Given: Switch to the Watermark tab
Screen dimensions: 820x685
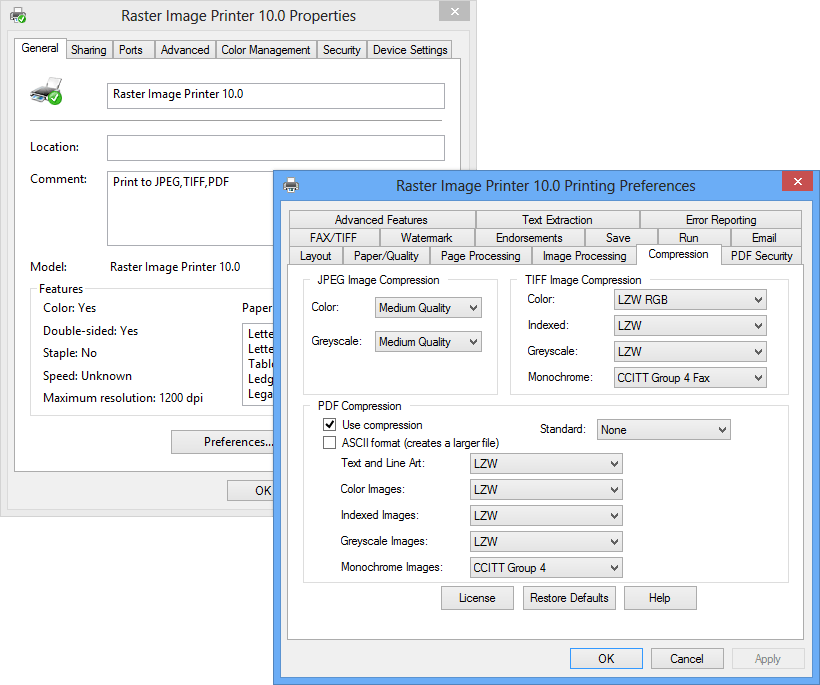Looking at the screenshot, I should (426, 237).
